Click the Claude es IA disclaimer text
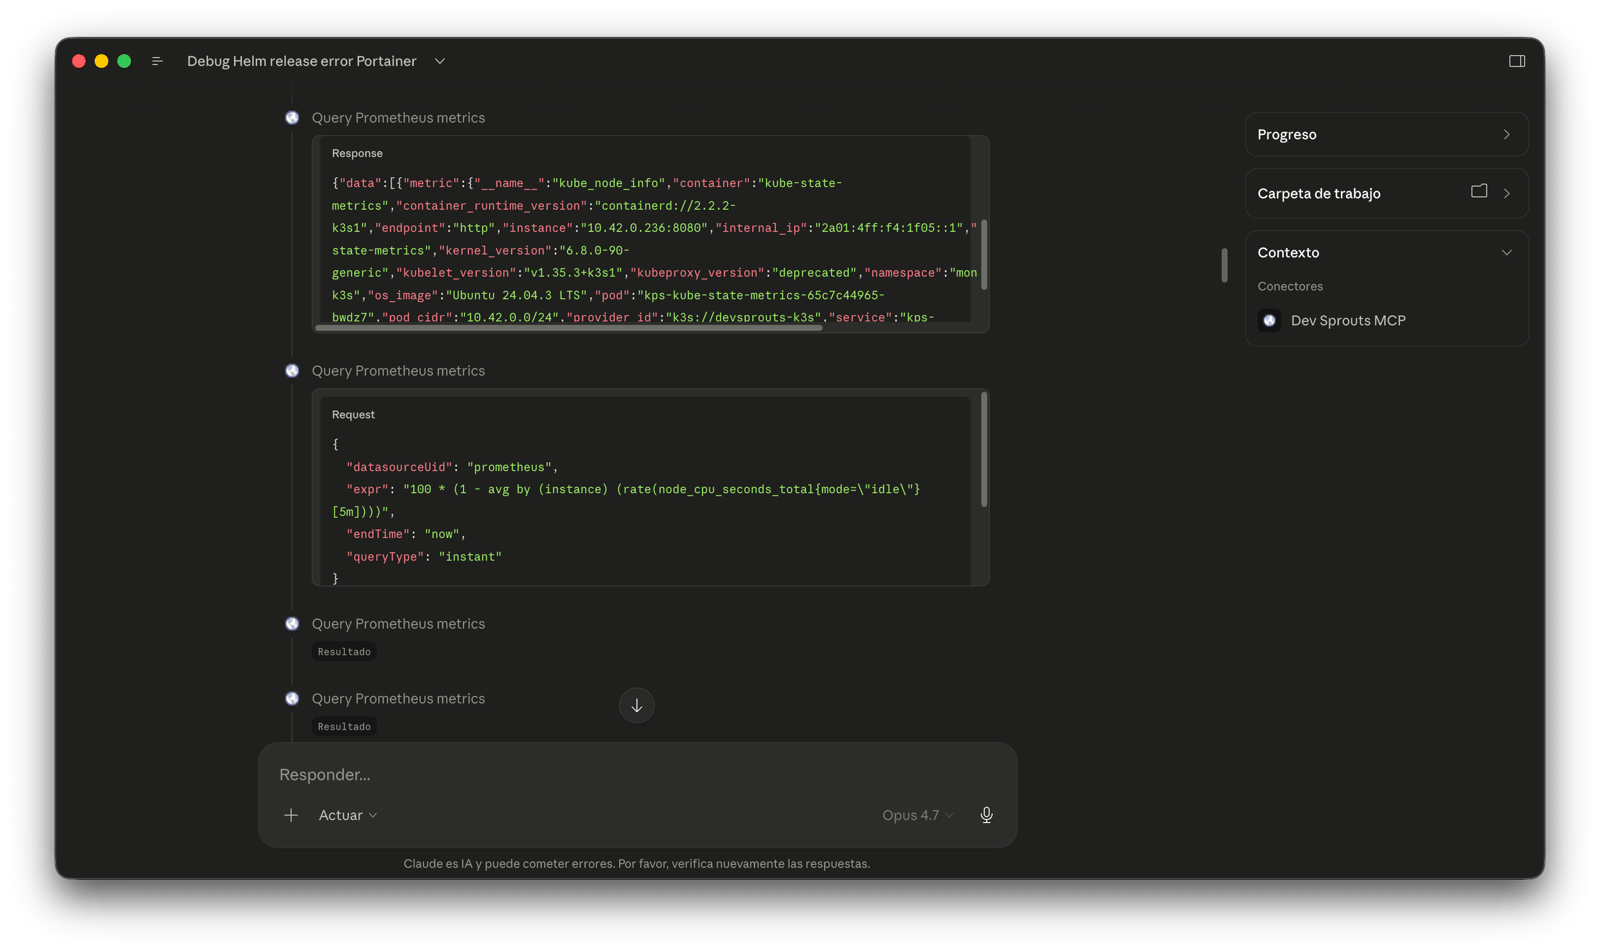Screen dimensions: 1600x952 [637, 864]
